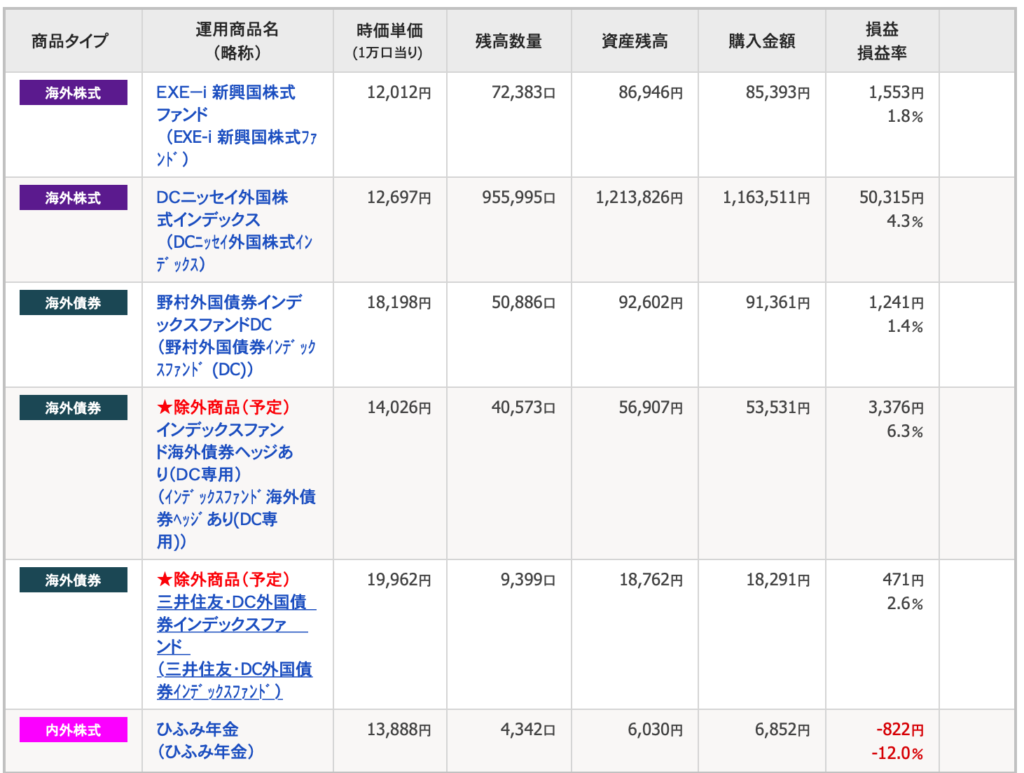Viewport: 1024px width, 773px height.
Task: Click the 資産残高 column header
Action: pyautogui.click(x=635, y=41)
